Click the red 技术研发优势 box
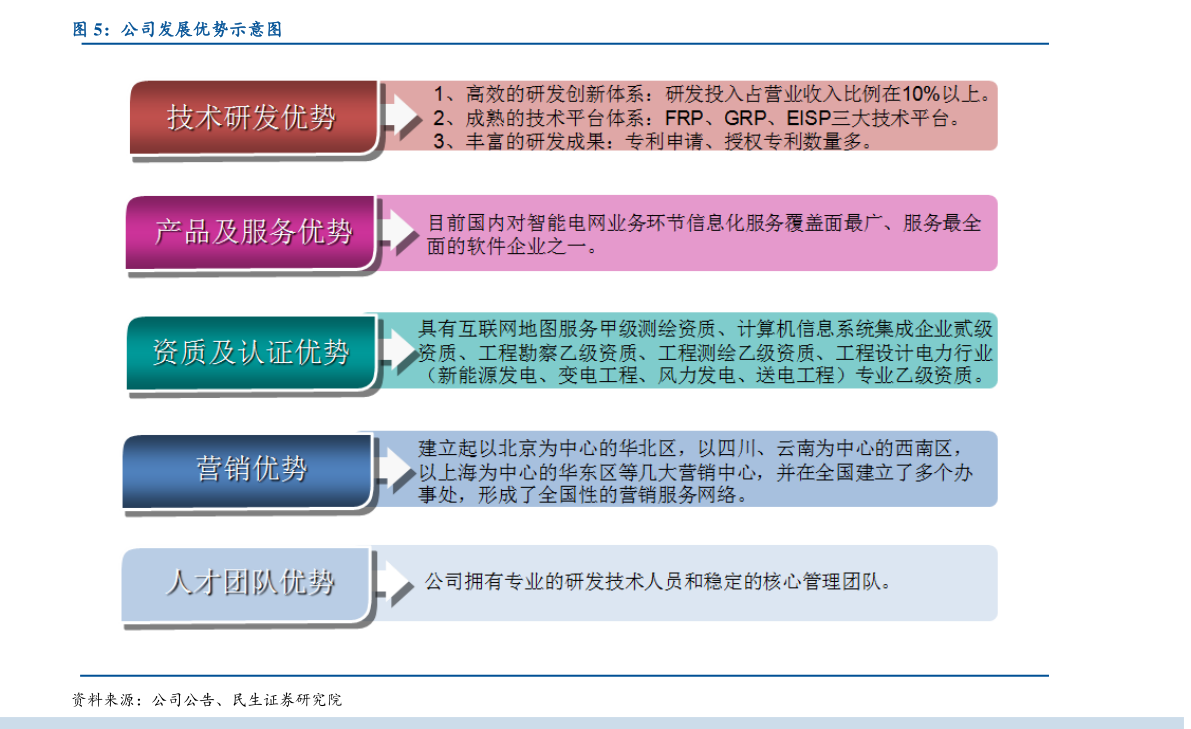 click(x=252, y=117)
